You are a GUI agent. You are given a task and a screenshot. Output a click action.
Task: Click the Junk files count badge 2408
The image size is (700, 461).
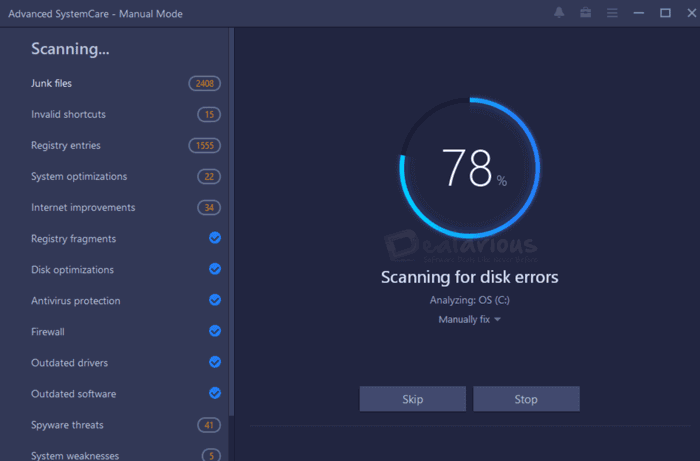coord(204,83)
